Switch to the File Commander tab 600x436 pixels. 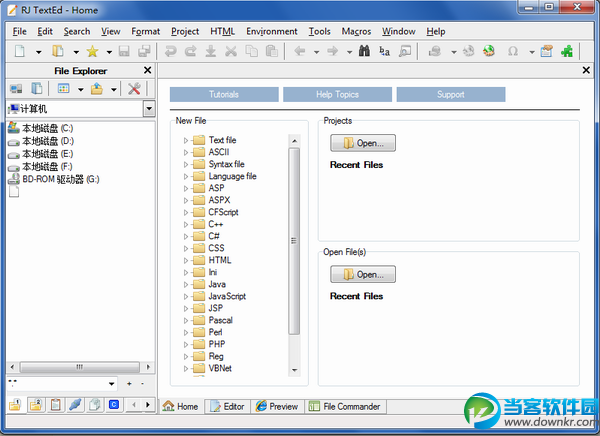tap(345, 407)
